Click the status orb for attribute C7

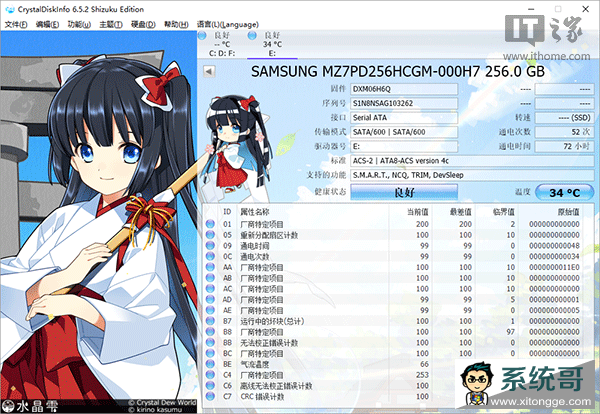pyautogui.click(x=210, y=396)
